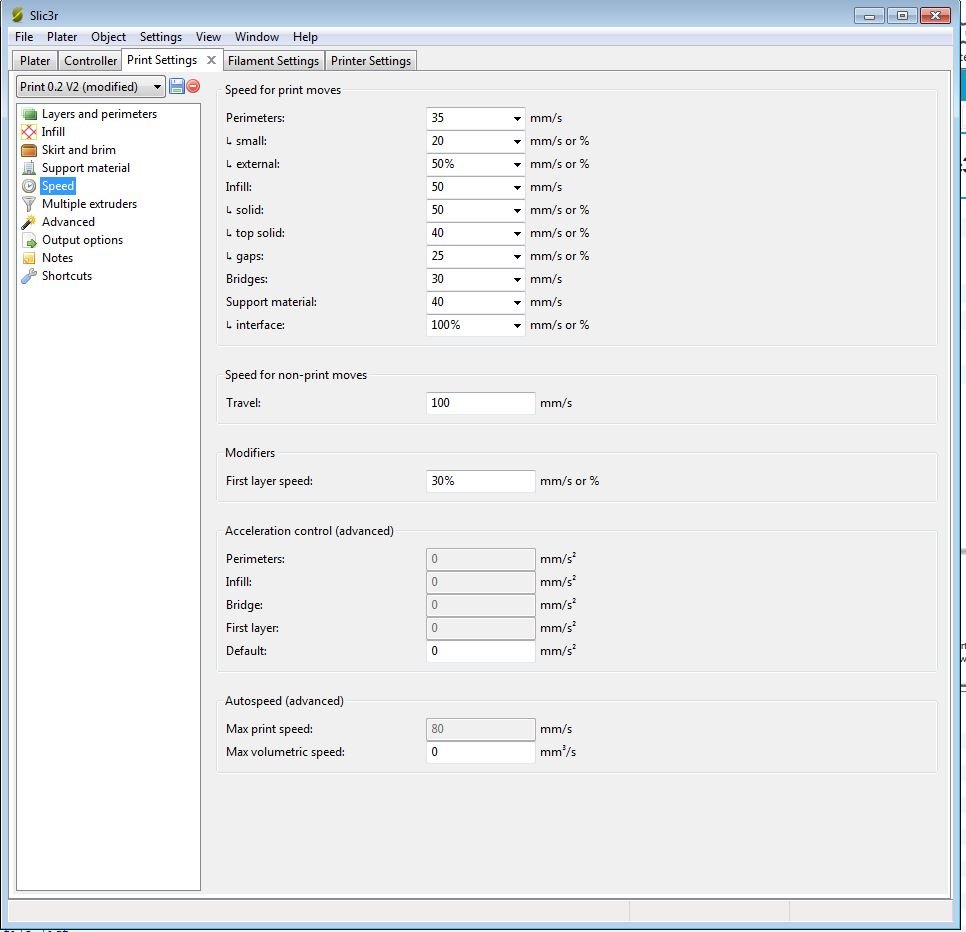Click the Skirt and brim icon
This screenshot has width=966, height=932.
tap(29, 150)
